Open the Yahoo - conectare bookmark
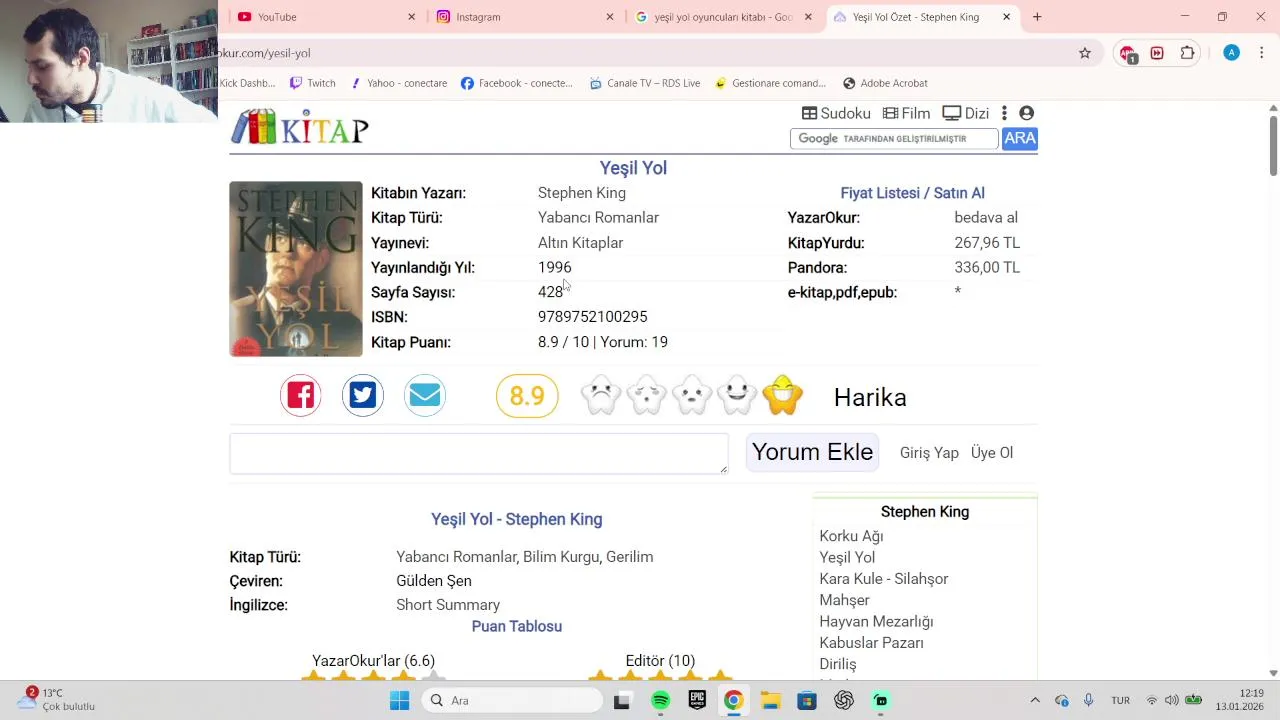Image resolution: width=1280 pixels, height=720 pixels. coord(398,83)
